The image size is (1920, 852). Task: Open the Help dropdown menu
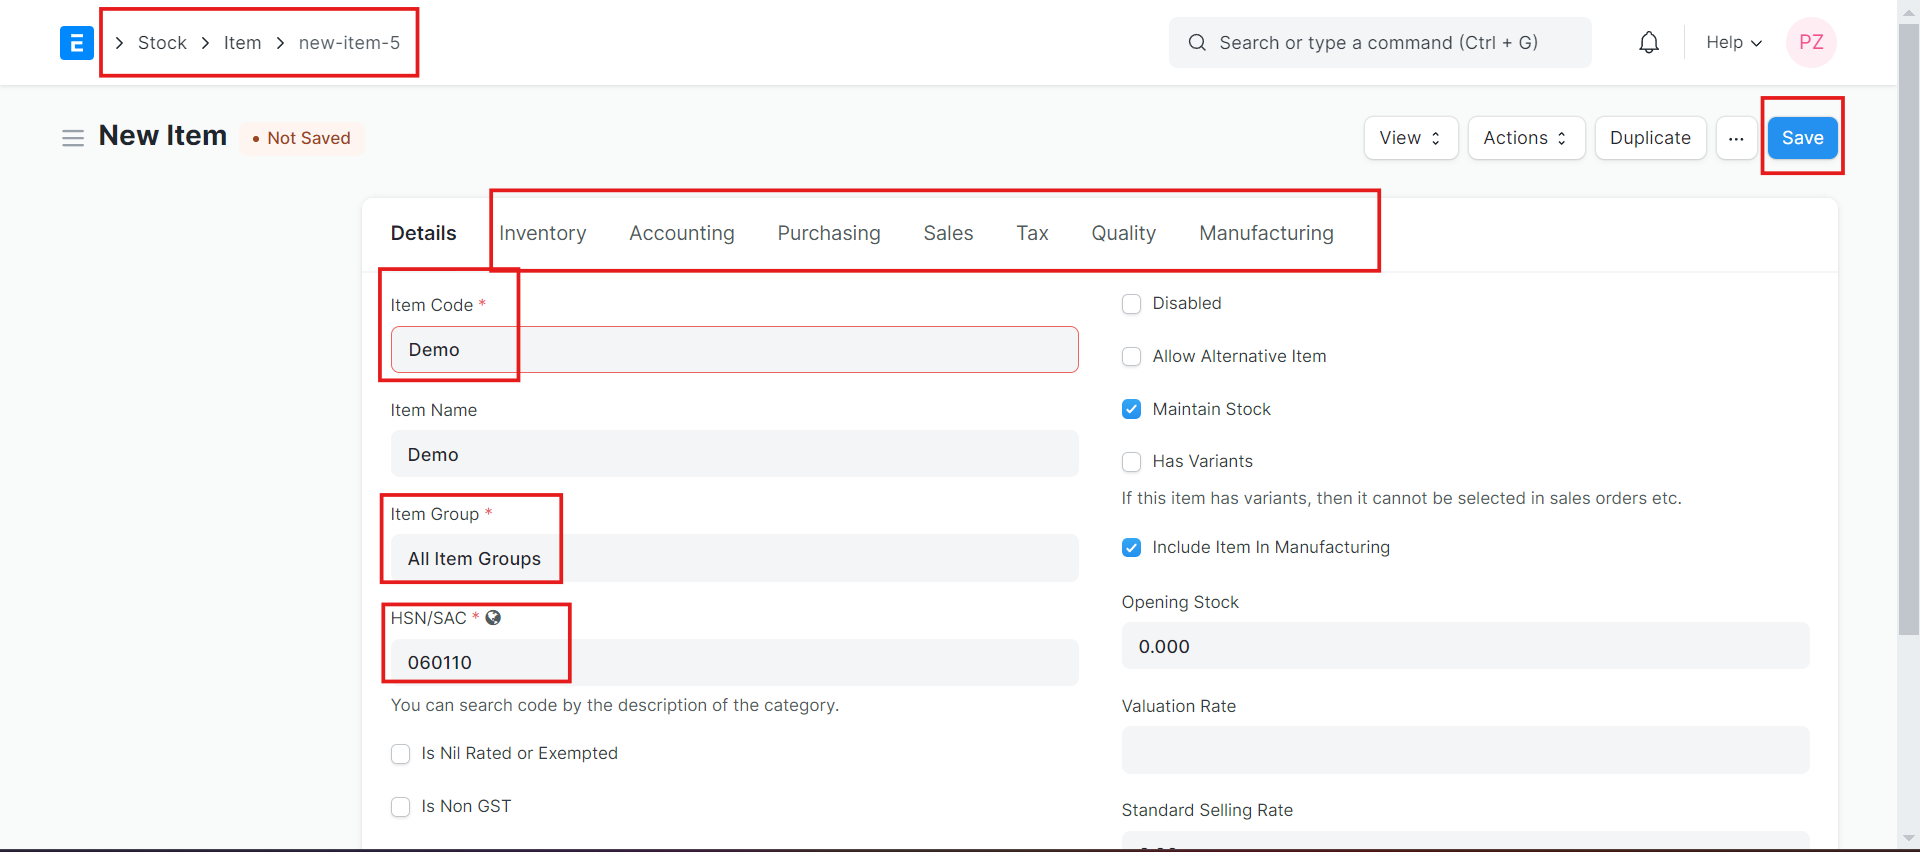point(1734,43)
